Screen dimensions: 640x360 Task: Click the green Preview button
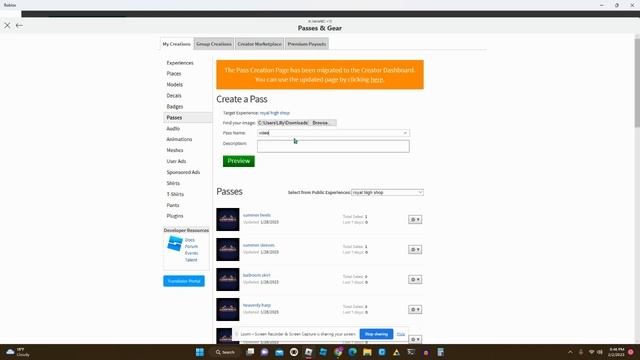point(239,161)
